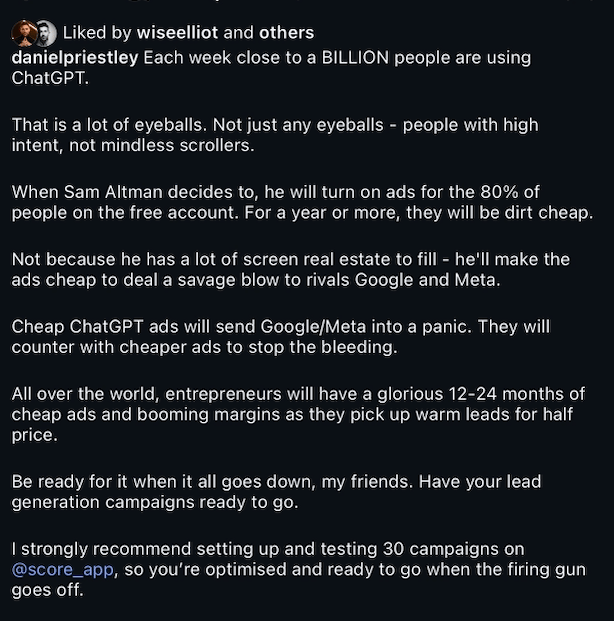Image resolution: width=614 pixels, height=621 pixels.
Task: Visit the wiseelliot profile link
Action: coord(177,33)
